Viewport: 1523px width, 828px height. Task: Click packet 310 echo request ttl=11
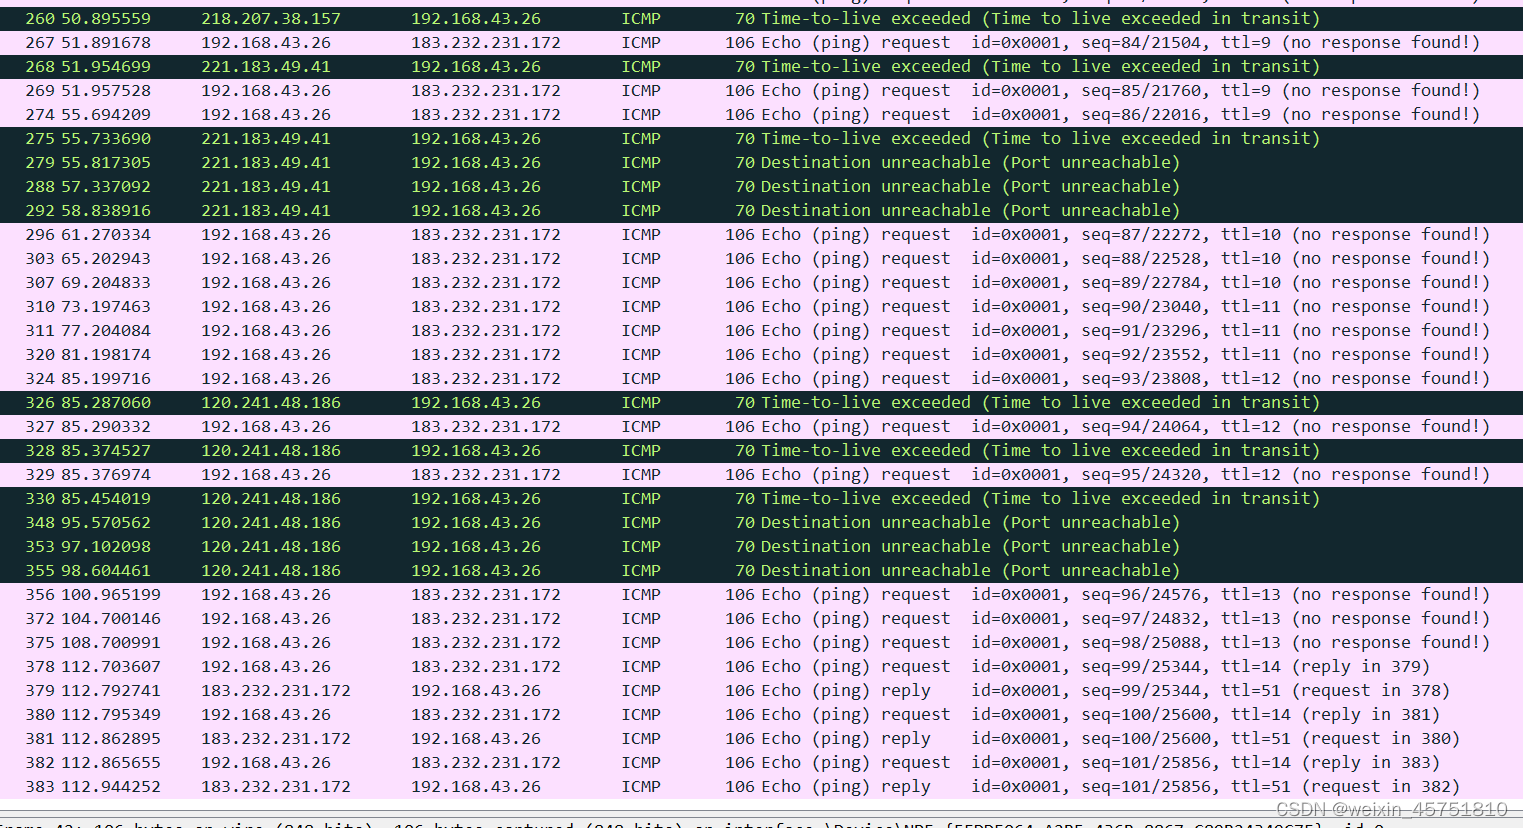click(x=761, y=307)
